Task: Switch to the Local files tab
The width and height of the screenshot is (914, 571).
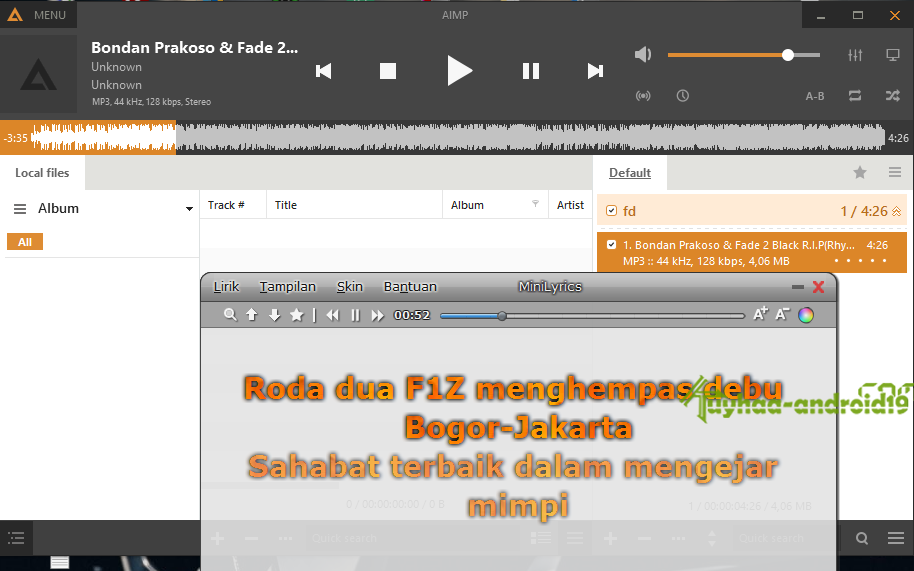Action: [42, 172]
